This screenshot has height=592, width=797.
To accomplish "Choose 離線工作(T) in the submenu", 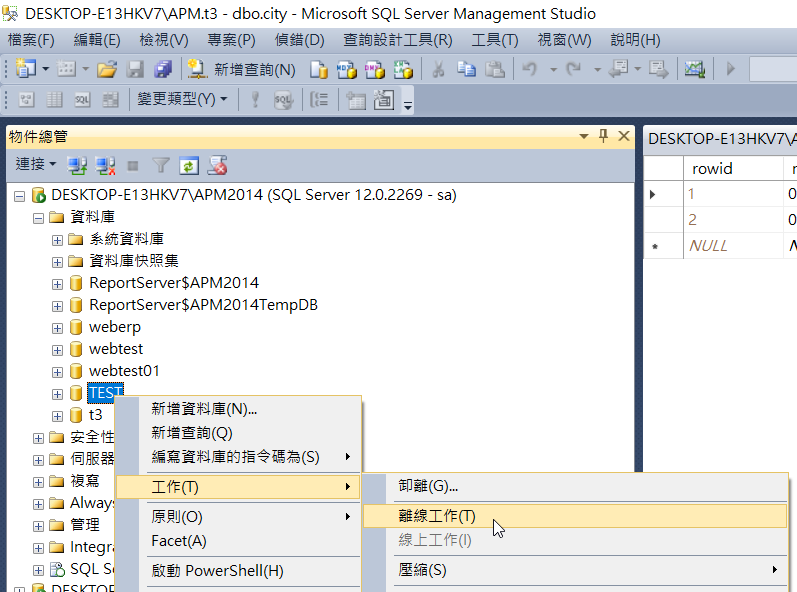I will coord(575,516).
